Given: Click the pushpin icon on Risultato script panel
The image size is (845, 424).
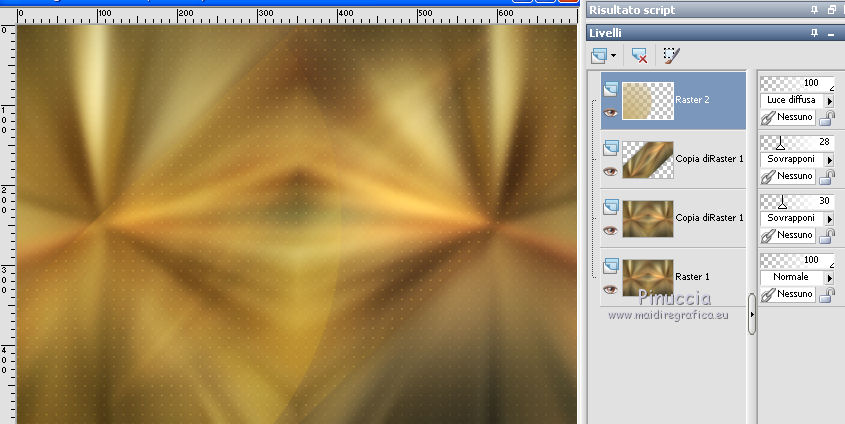Looking at the screenshot, I should pyautogui.click(x=814, y=10).
